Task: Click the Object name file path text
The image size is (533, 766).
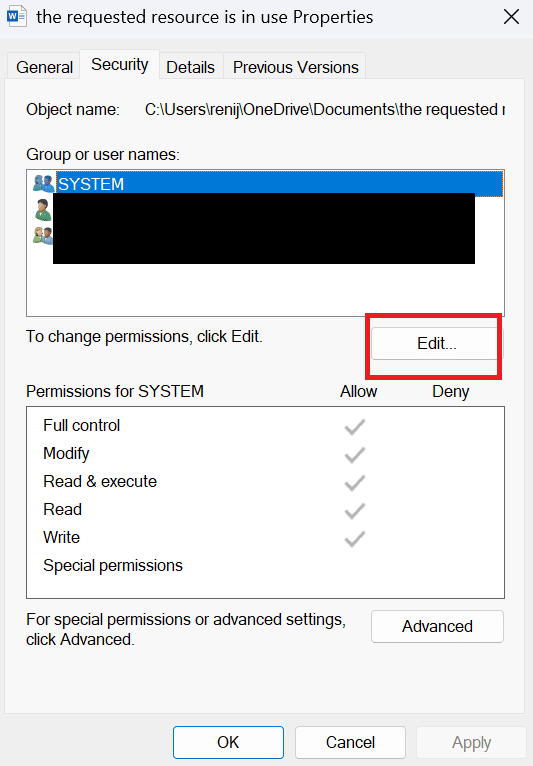Action: click(325, 109)
